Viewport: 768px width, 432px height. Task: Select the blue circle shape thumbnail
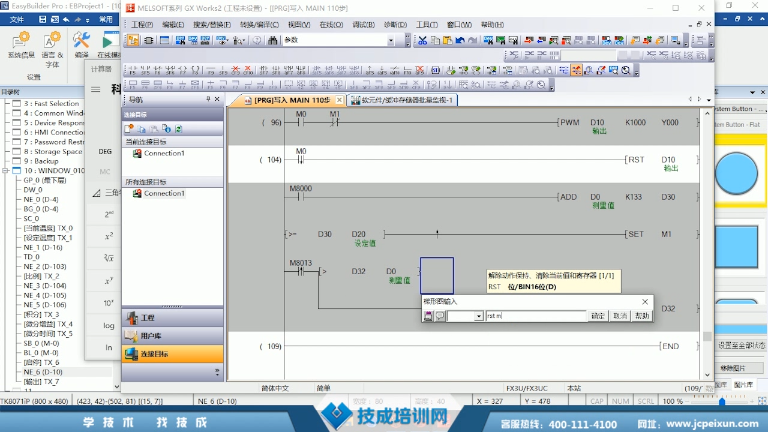[x=736, y=173]
